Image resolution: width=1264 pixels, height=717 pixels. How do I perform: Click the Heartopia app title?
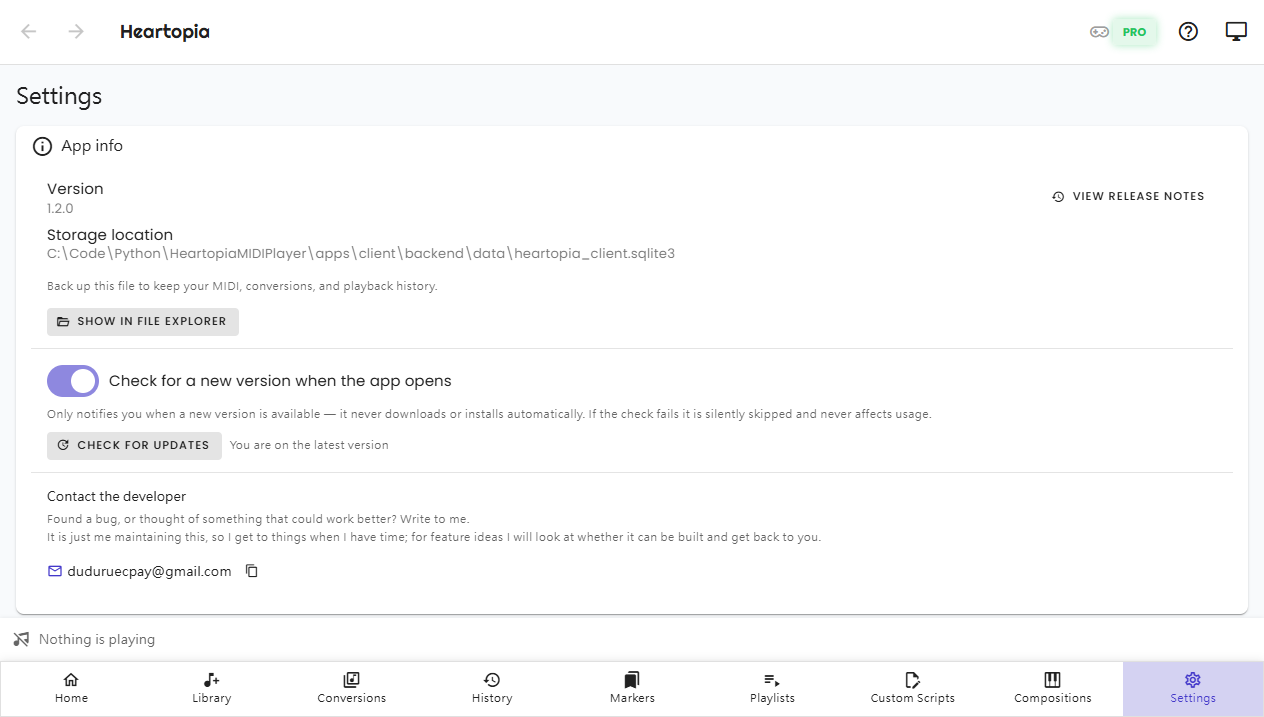[165, 32]
